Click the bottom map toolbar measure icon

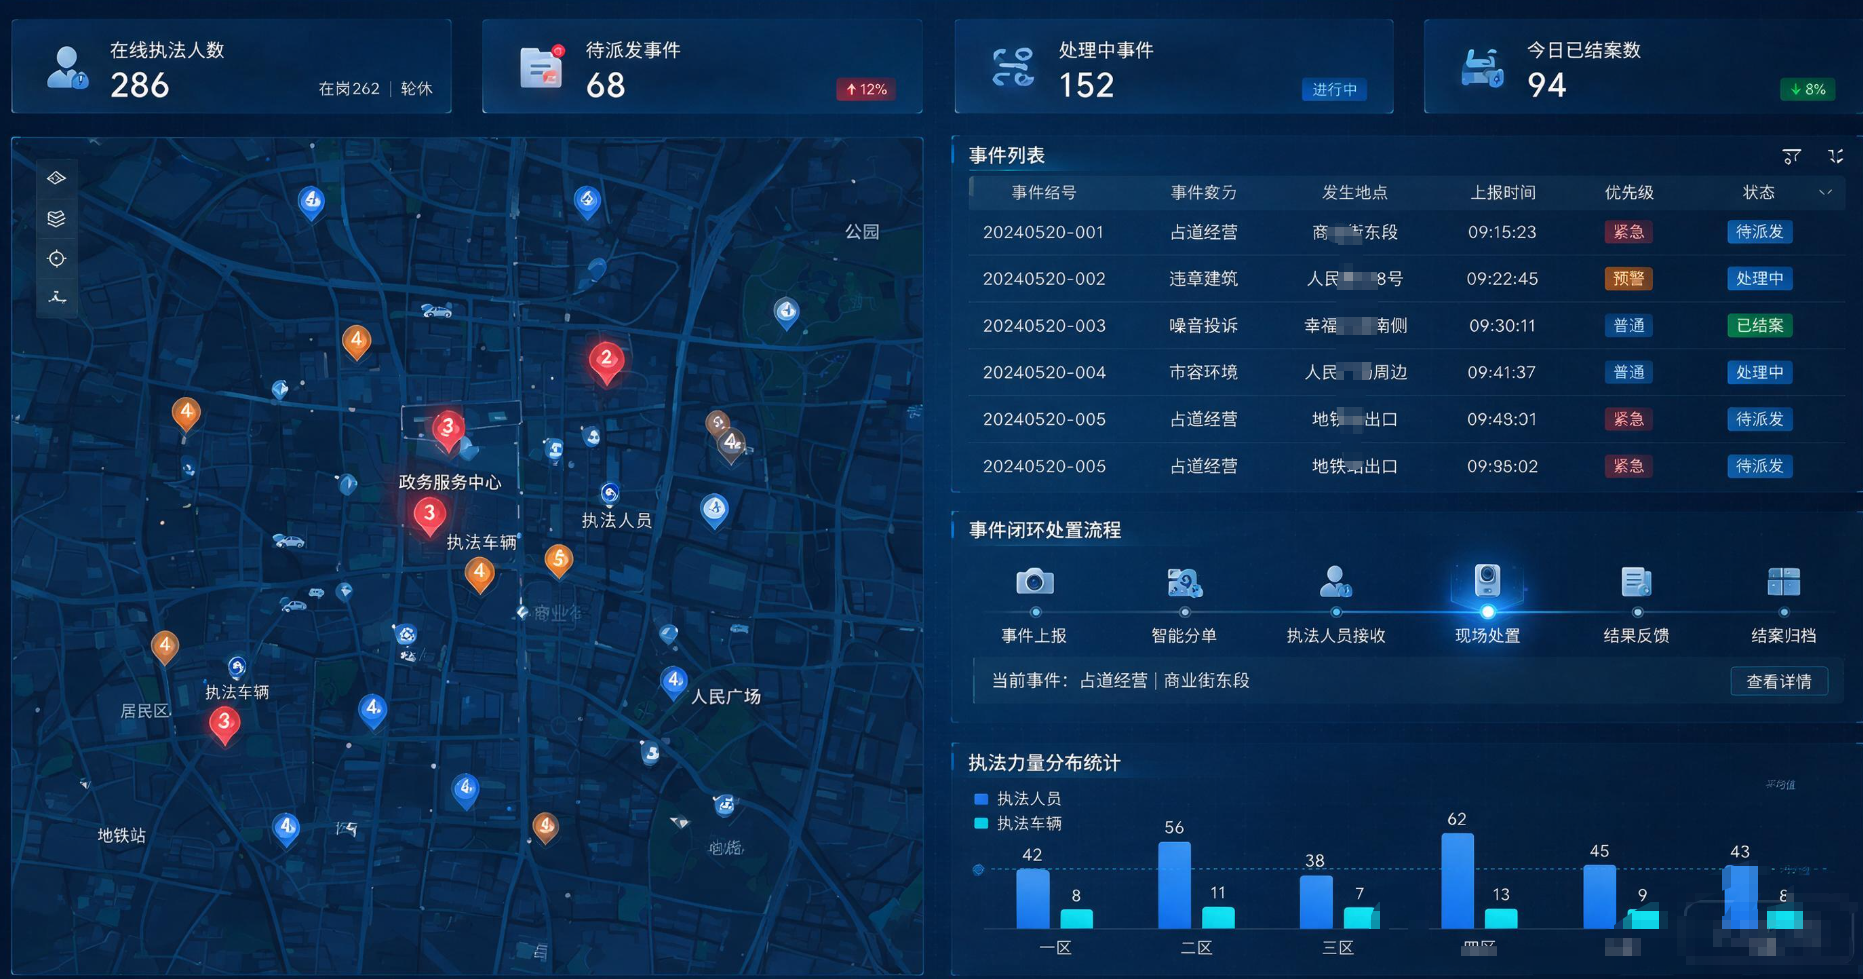point(57,297)
